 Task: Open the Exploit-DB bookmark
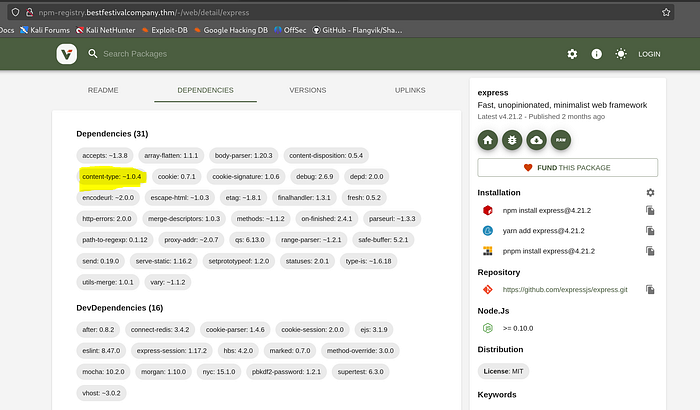tap(165, 30)
